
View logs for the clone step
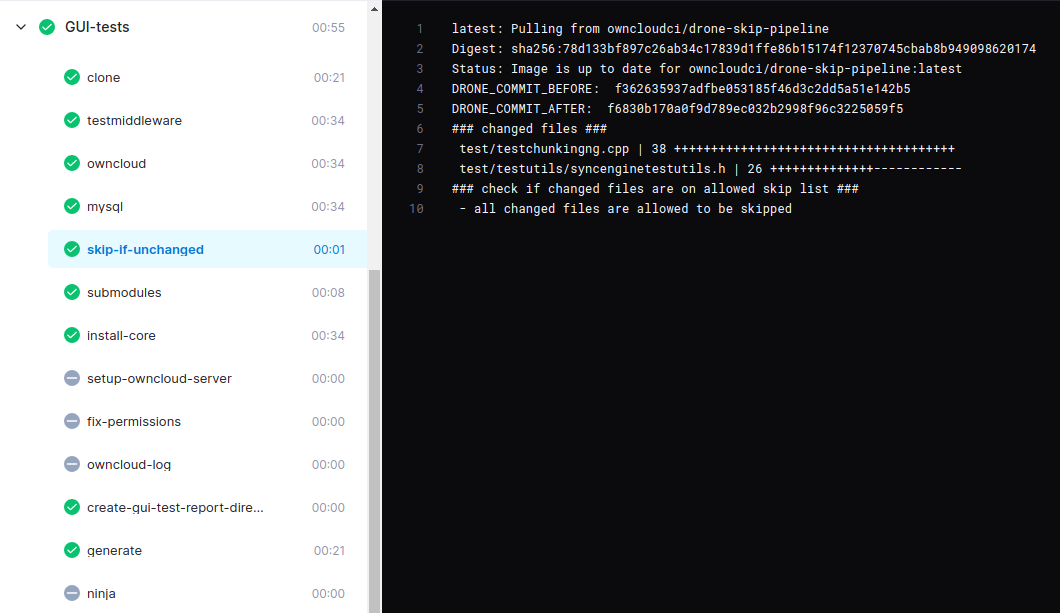click(107, 77)
